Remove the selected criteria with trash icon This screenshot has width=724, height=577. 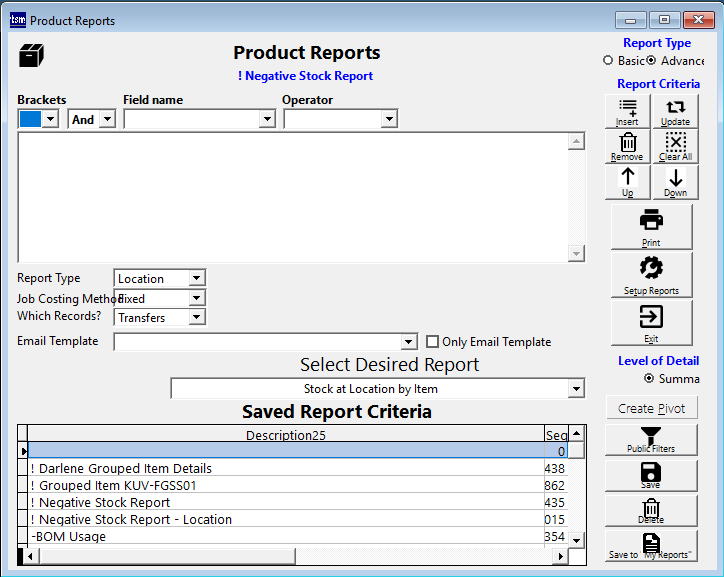click(x=627, y=146)
